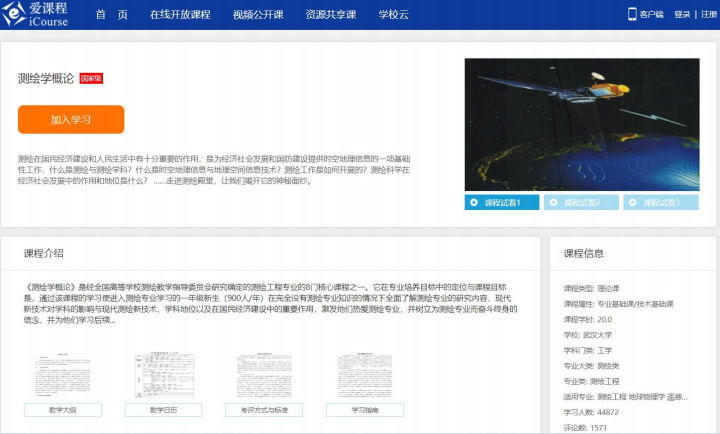Open the 资源共享课 menu
720x434 pixels.
[x=329, y=15]
